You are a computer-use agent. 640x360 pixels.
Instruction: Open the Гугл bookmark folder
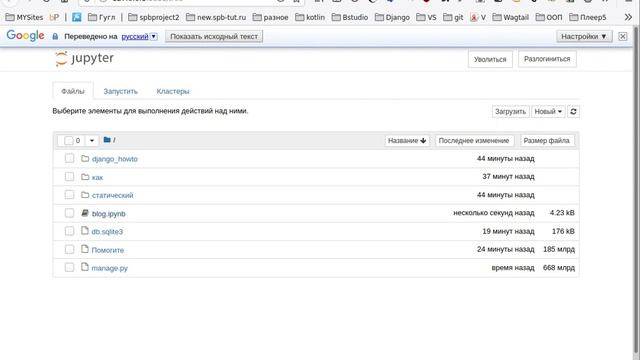pos(102,17)
